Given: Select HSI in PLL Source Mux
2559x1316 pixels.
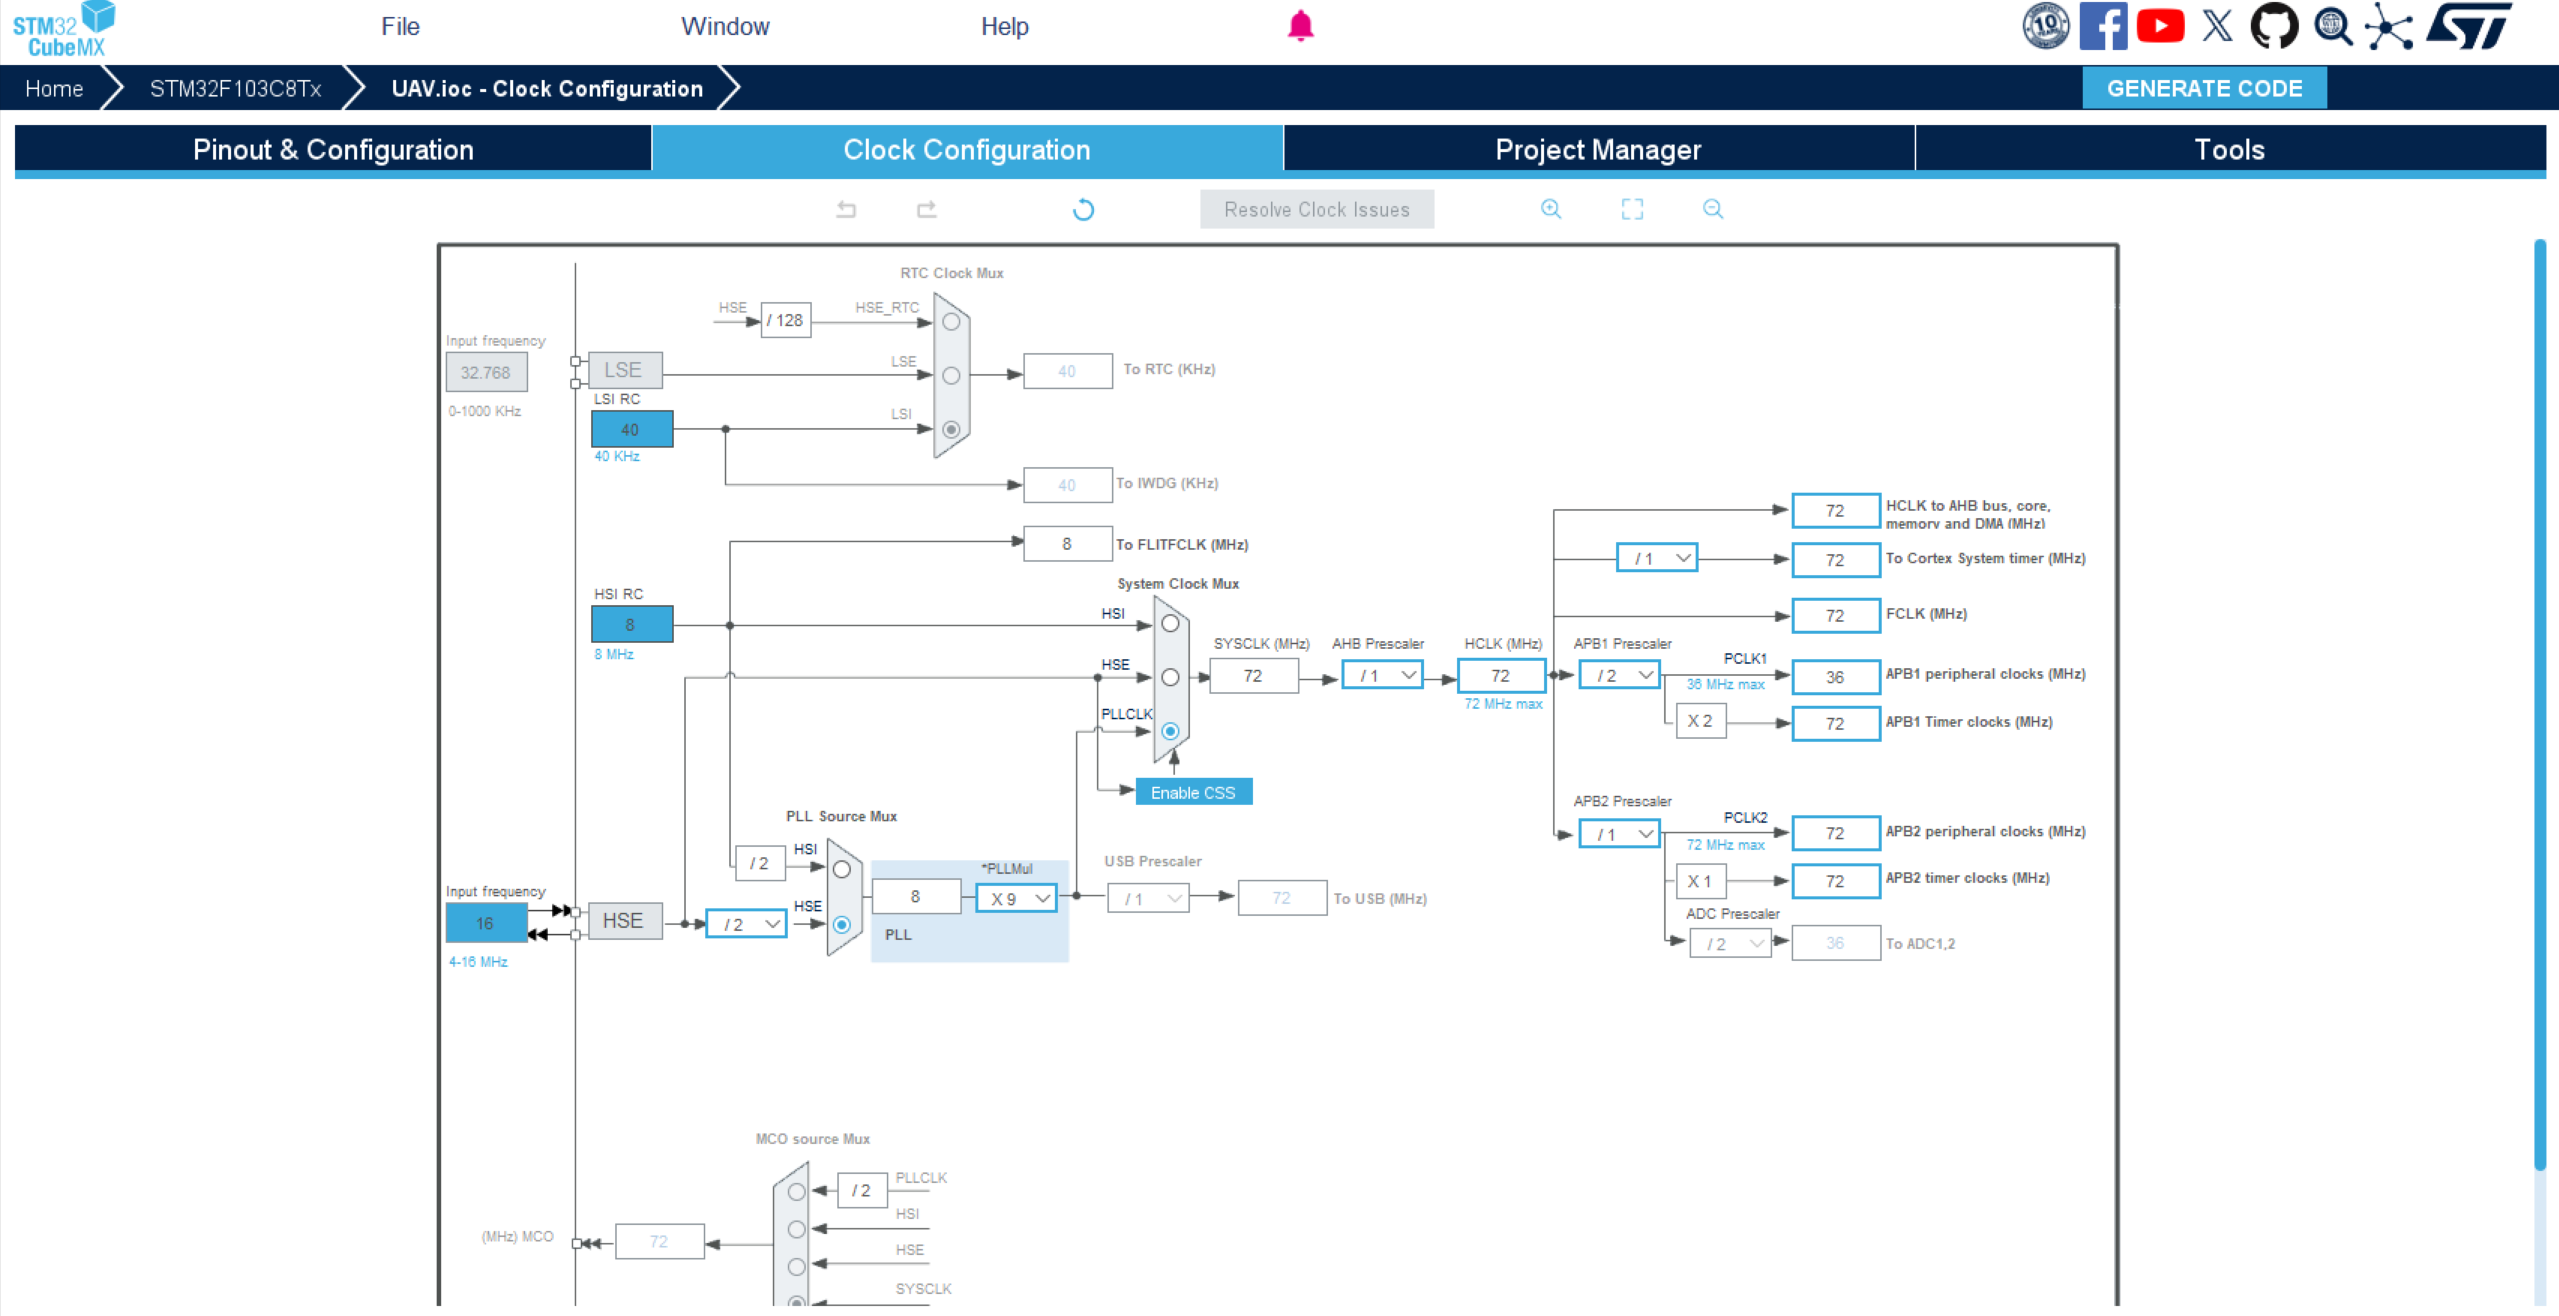Looking at the screenshot, I should click(x=842, y=869).
